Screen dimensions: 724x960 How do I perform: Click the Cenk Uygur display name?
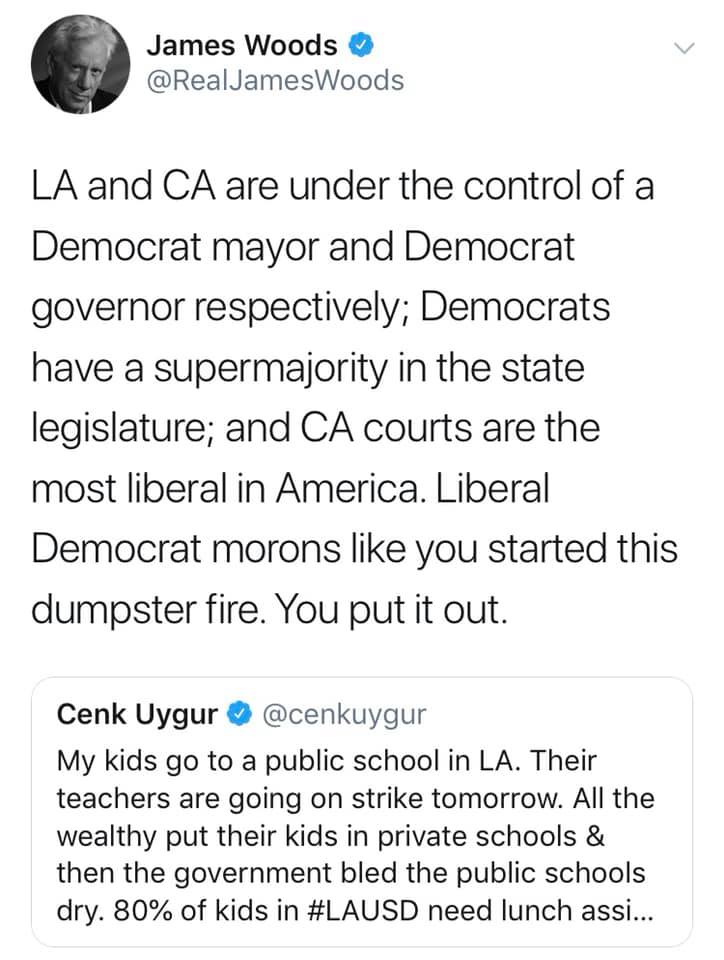[x=137, y=714]
